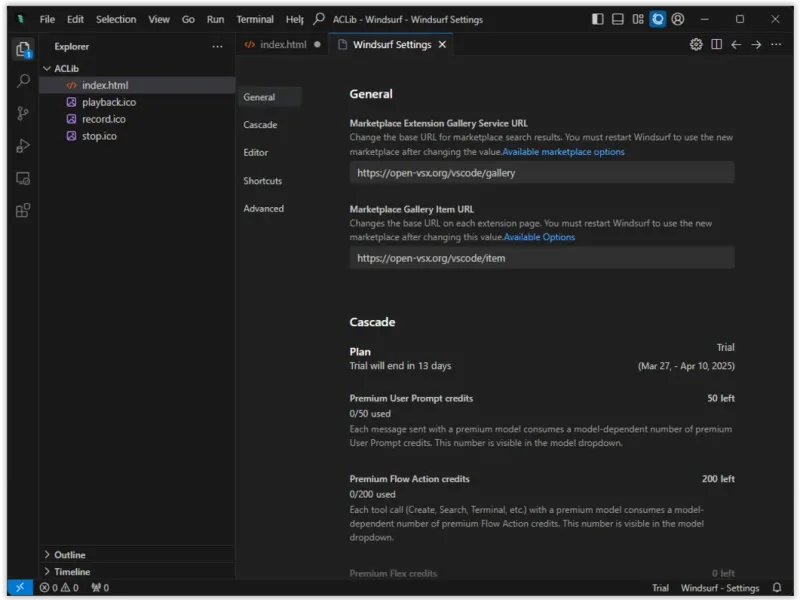Open the Explorer panel ellipsis menu
The image size is (800, 600).
tap(217, 46)
